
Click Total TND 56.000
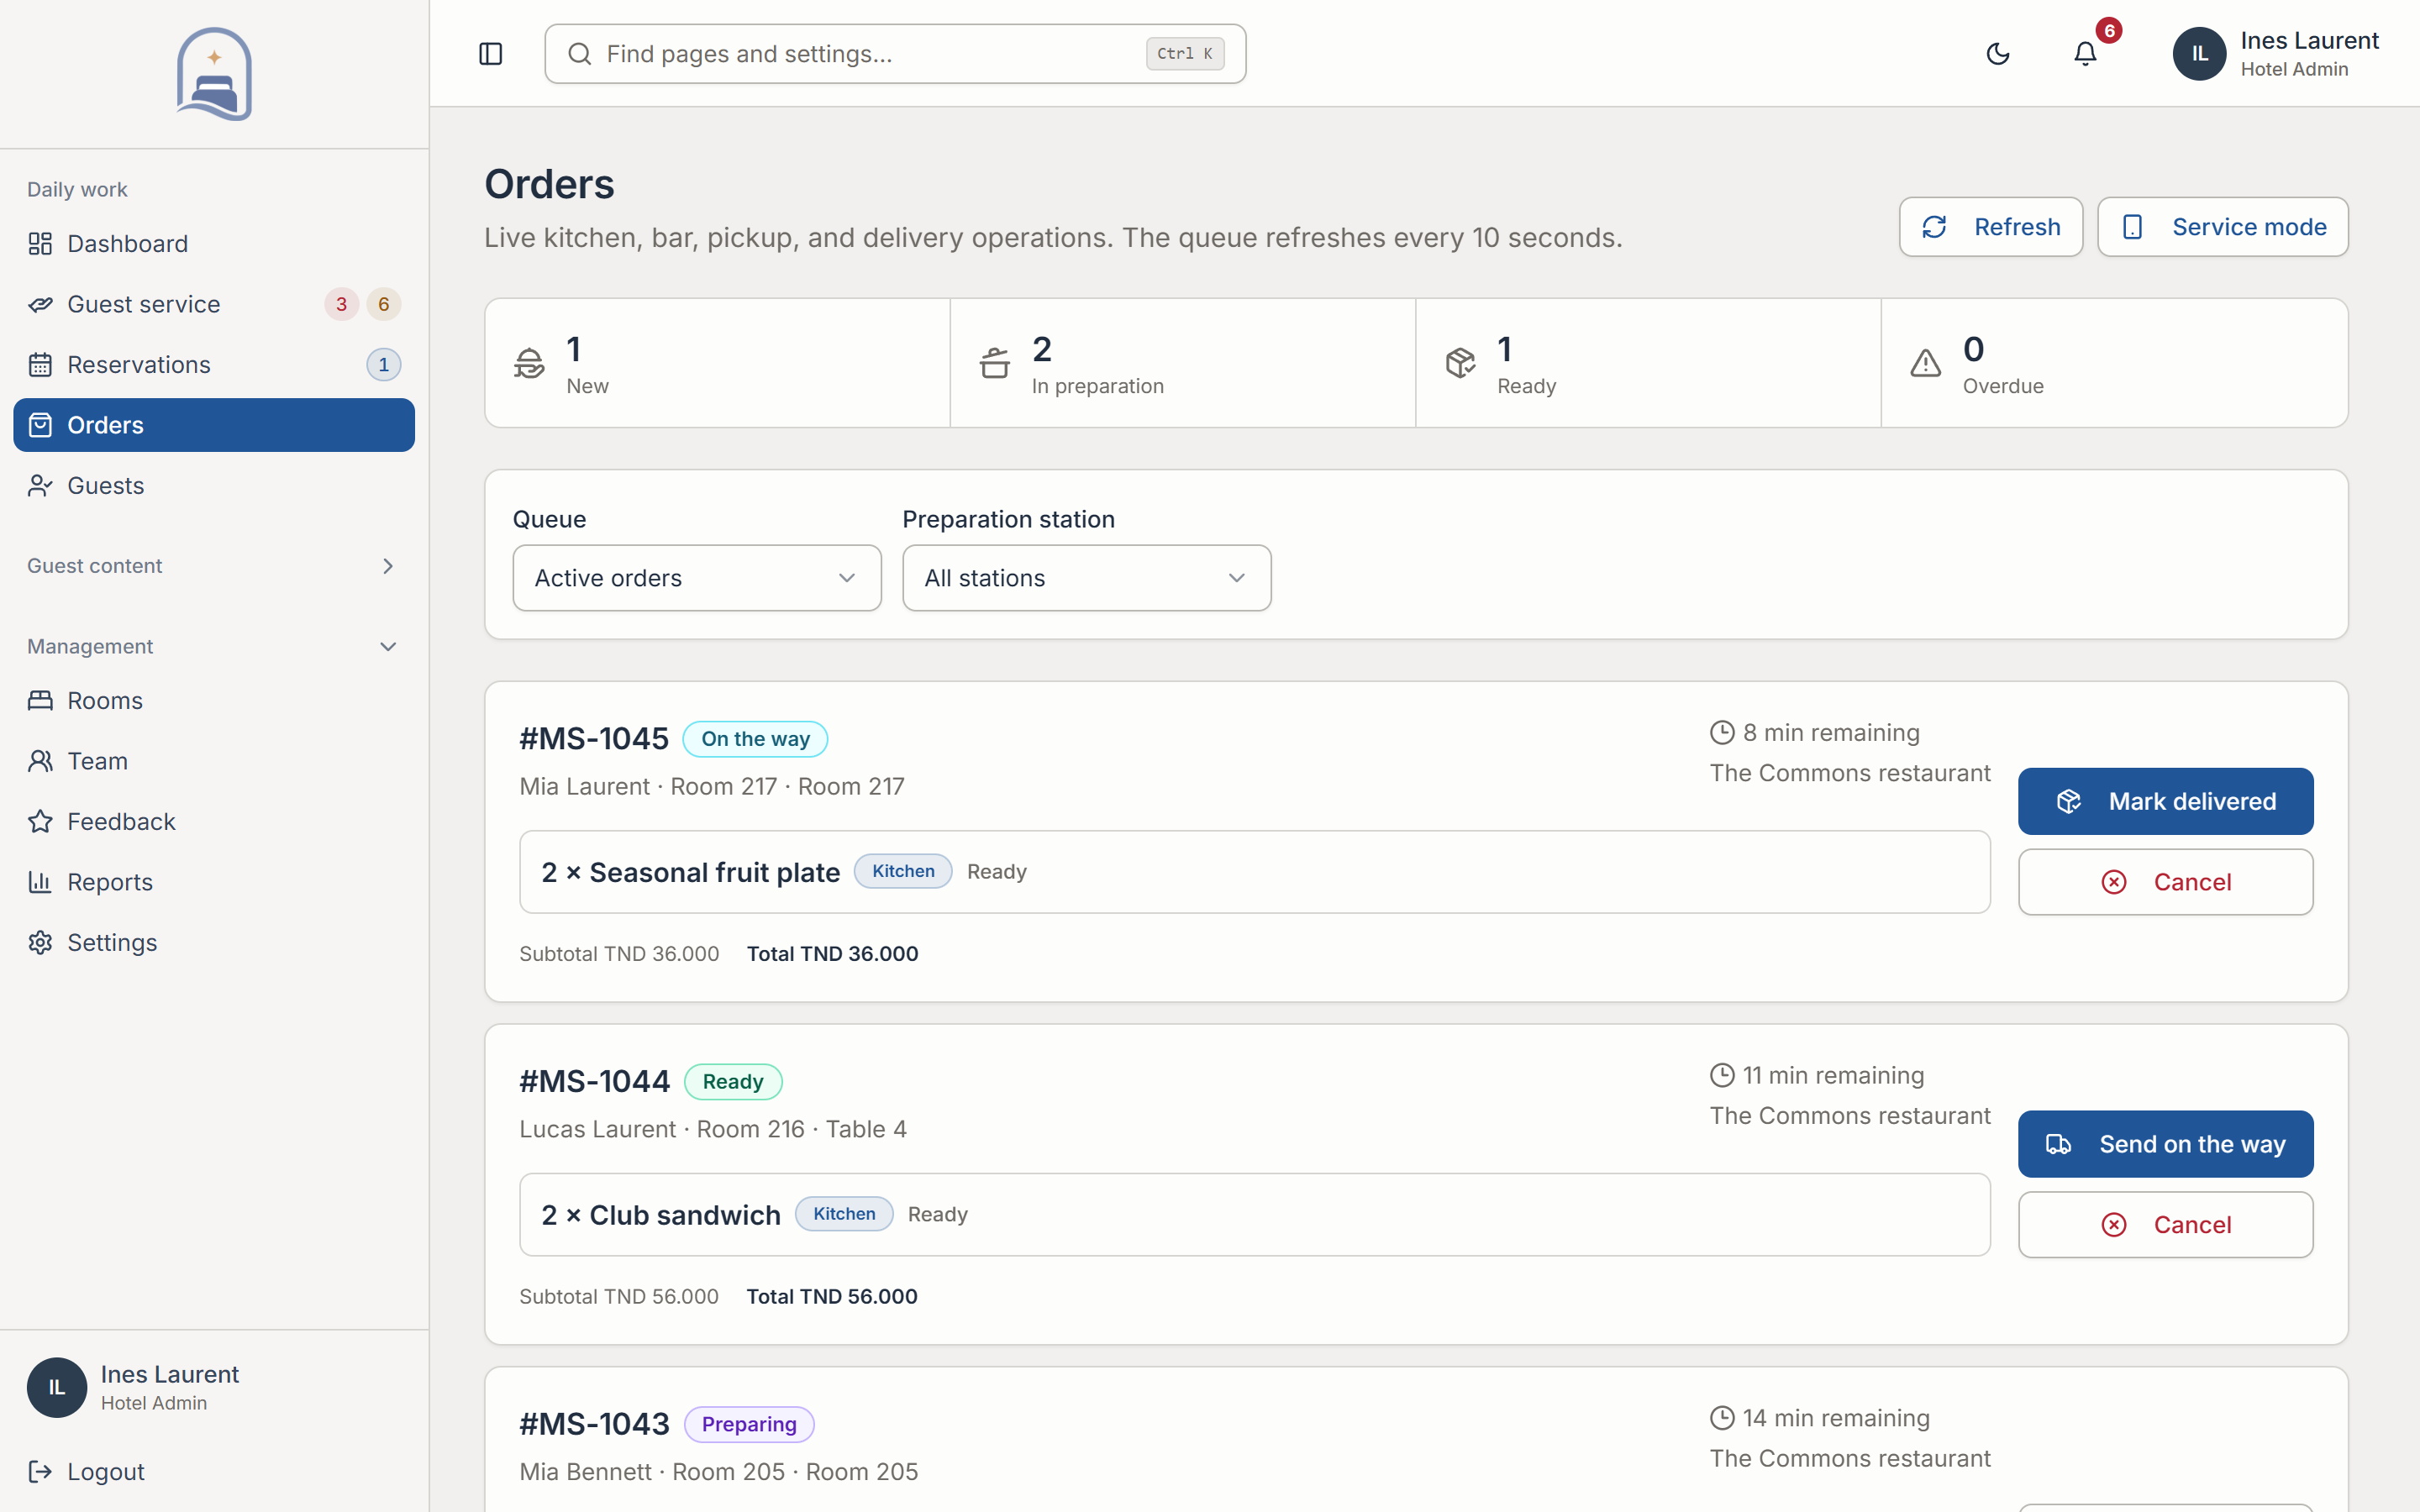(832, 1297)
